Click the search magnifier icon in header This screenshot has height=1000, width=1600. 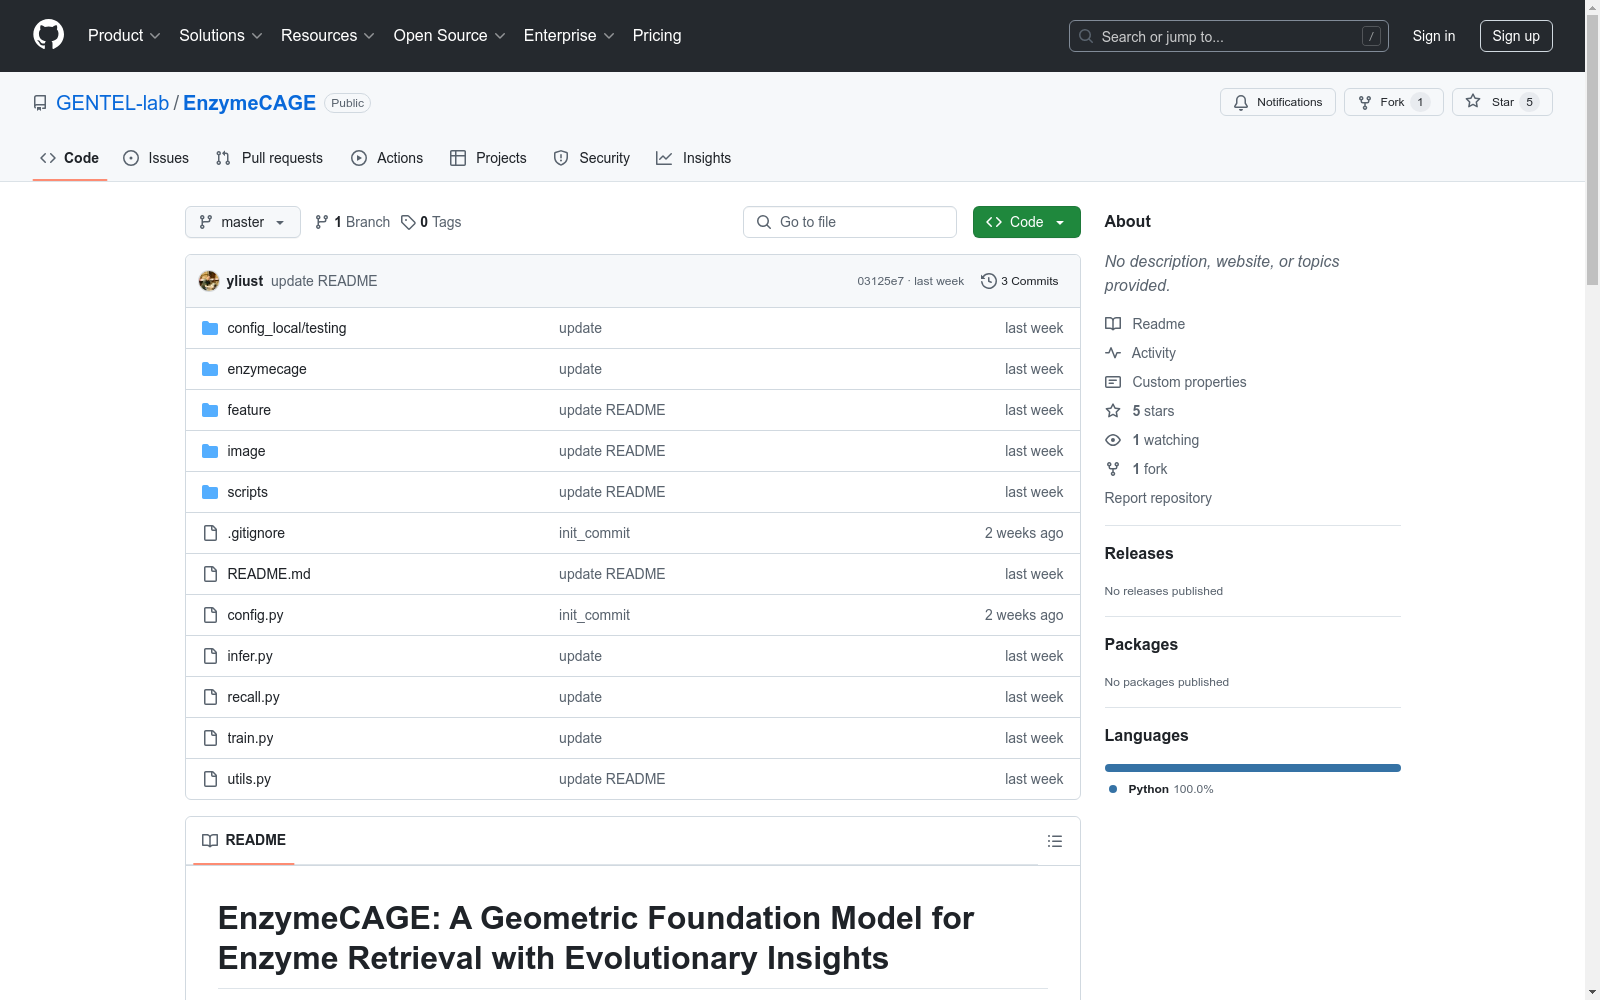(x=1086, y=36)
